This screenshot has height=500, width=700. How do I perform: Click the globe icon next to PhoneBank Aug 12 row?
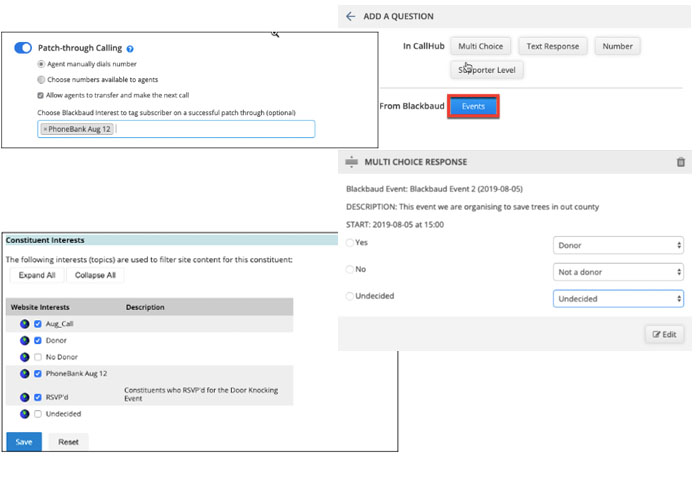click(x=25, y=373)
